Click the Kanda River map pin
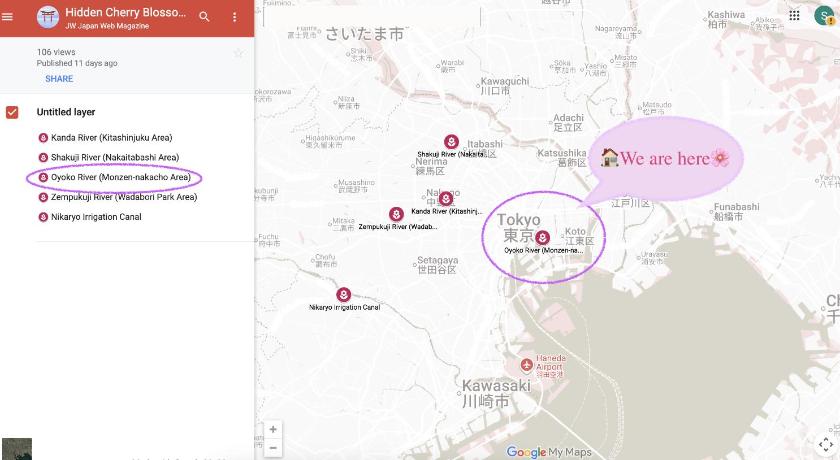Viewport: 840px width, 460px height. tap(446, 199)
